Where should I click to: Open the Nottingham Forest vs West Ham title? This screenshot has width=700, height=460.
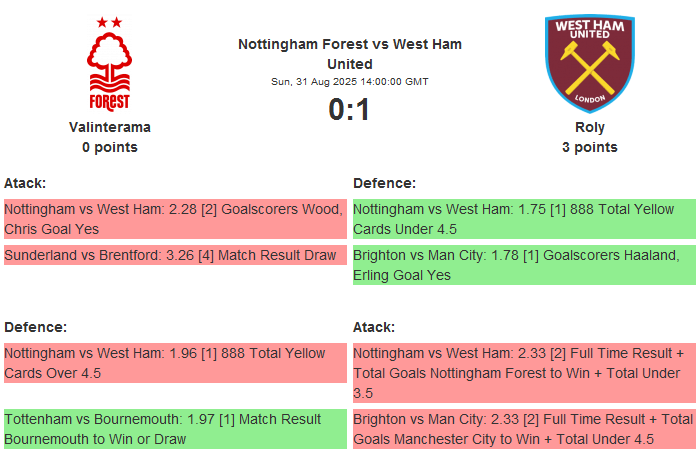coord(350,54)
